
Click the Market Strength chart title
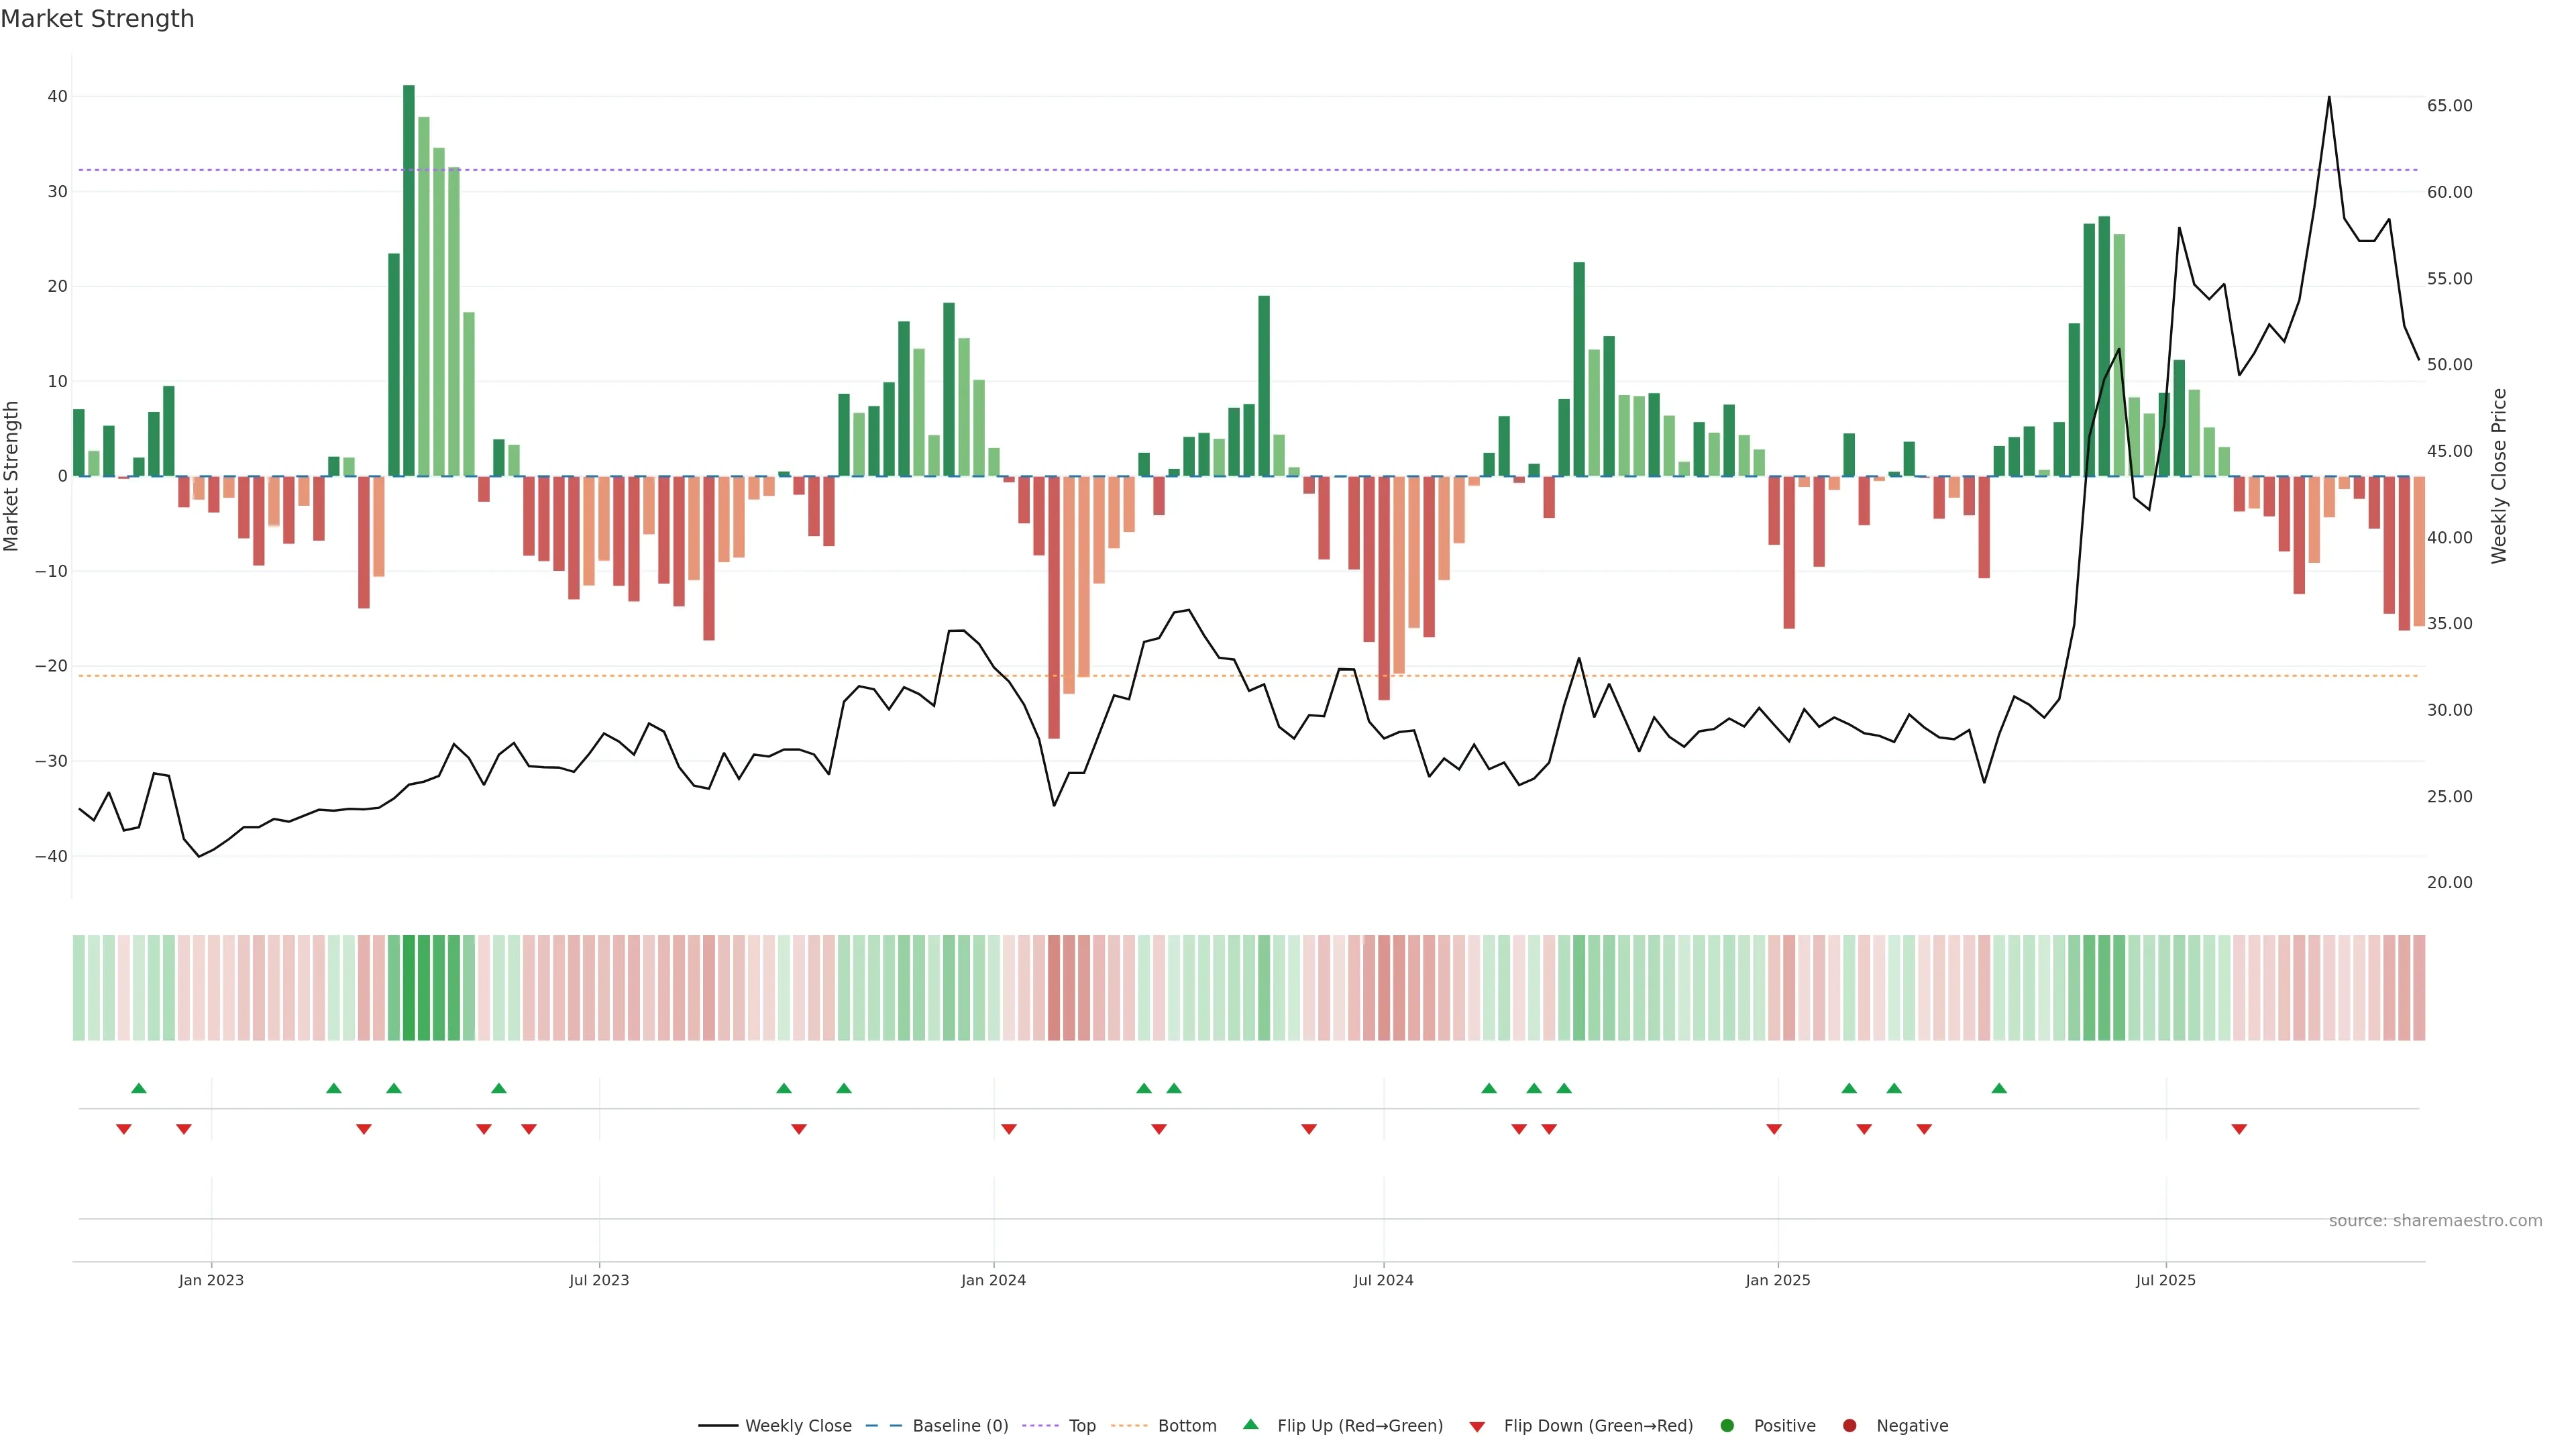click(x=97, y=19)
